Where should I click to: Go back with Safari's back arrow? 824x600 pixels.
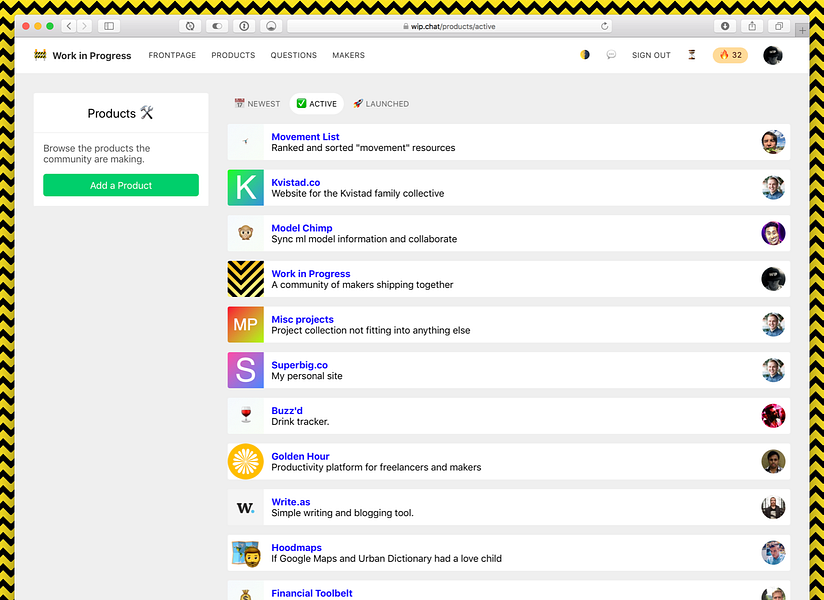click(69, 26)
